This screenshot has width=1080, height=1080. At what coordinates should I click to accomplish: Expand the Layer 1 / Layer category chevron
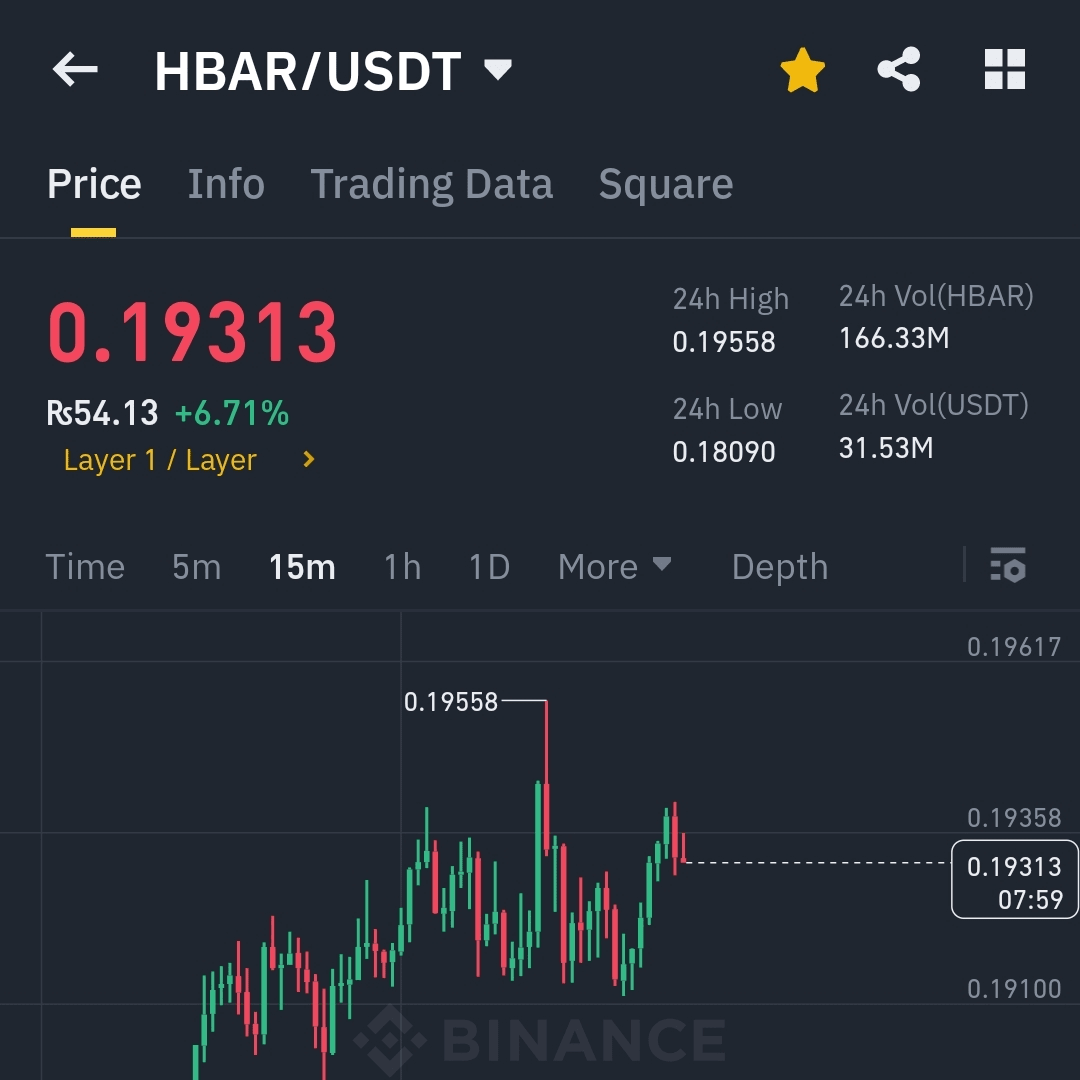pyautogui.click(x=309, y=459)
